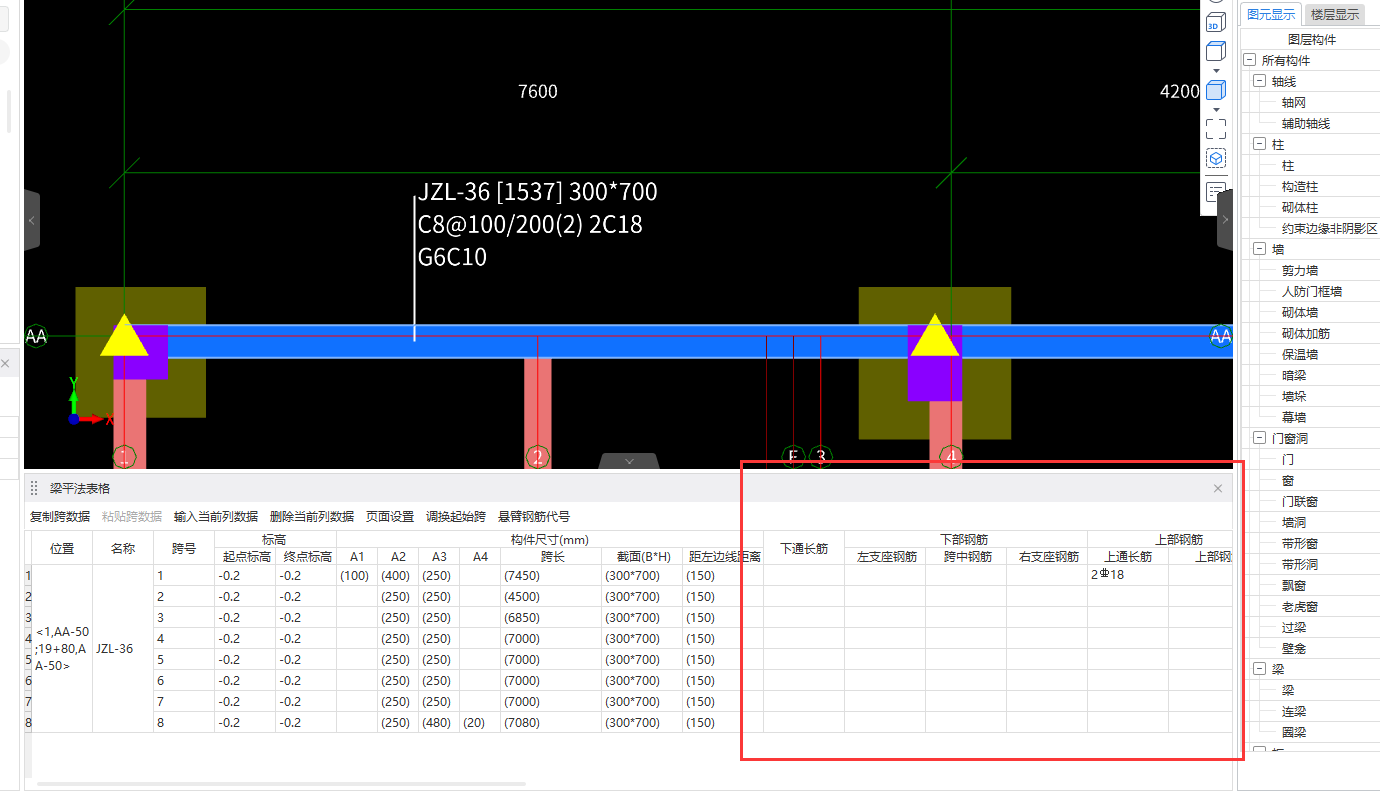1380x791 pixels.
Task: Click 输入当前列数据 button
Action: click(216, 517)
